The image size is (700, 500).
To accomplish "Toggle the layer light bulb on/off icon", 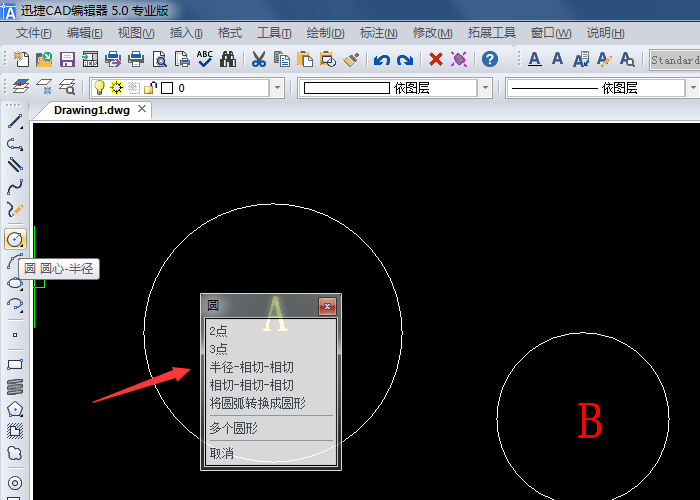I will [100, 88].
